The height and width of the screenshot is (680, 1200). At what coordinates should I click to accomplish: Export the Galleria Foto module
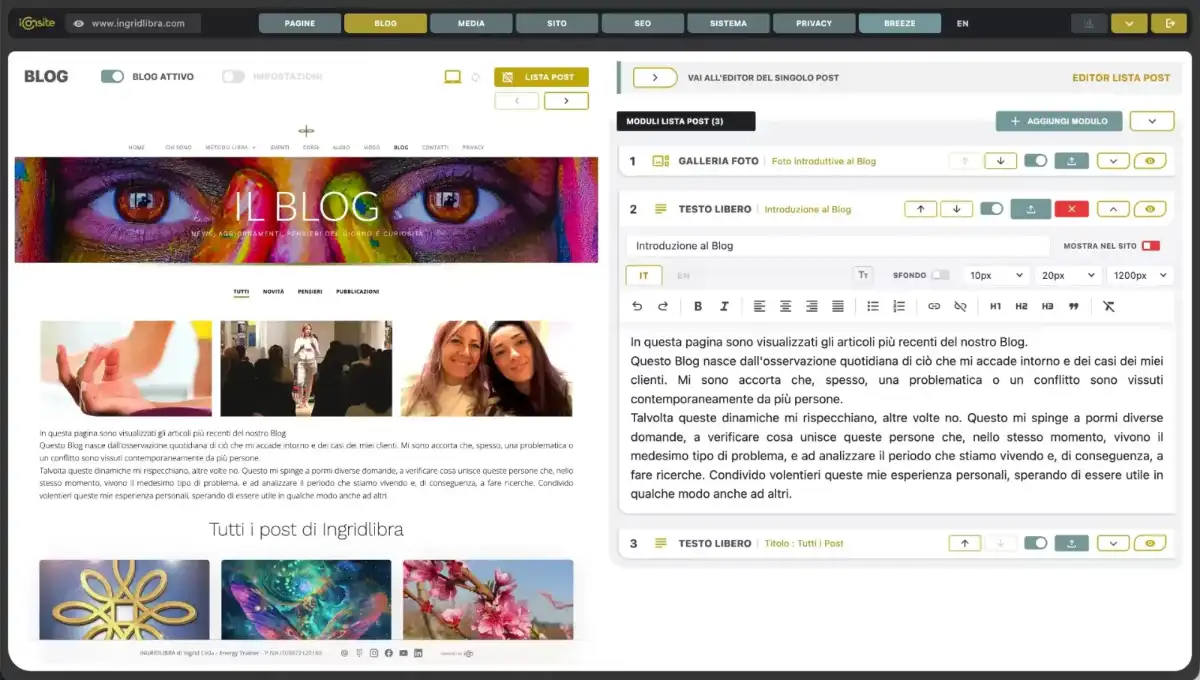tap(1071, 160)
